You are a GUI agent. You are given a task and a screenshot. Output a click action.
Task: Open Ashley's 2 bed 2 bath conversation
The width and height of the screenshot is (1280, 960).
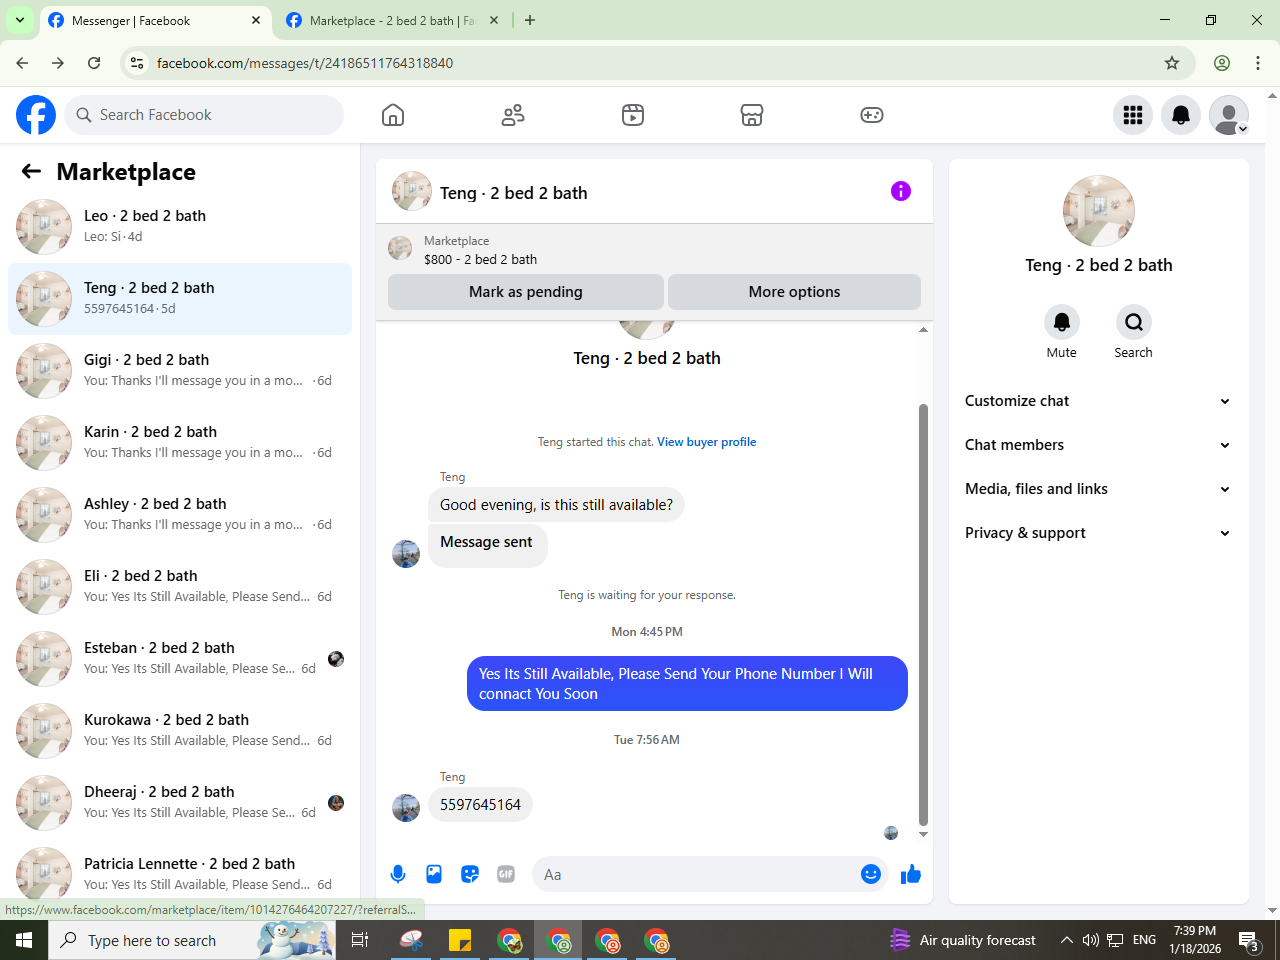(x=180, y=515)
